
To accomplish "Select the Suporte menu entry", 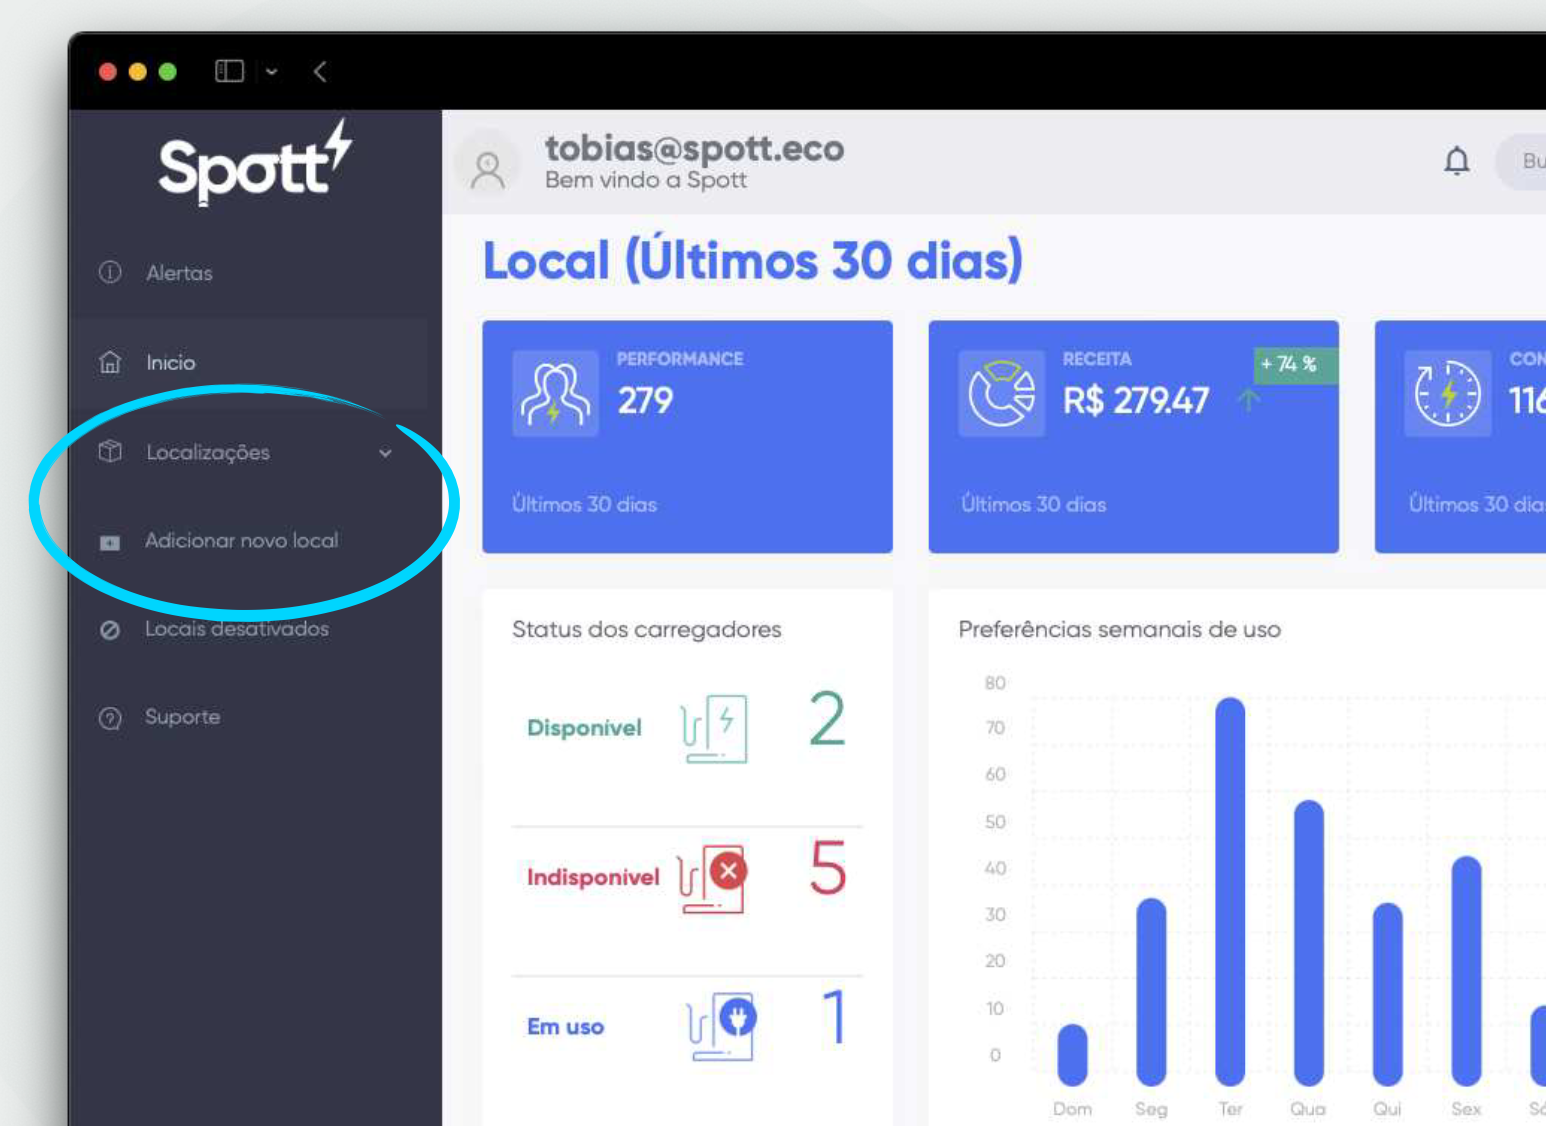I will click(184, 717).
